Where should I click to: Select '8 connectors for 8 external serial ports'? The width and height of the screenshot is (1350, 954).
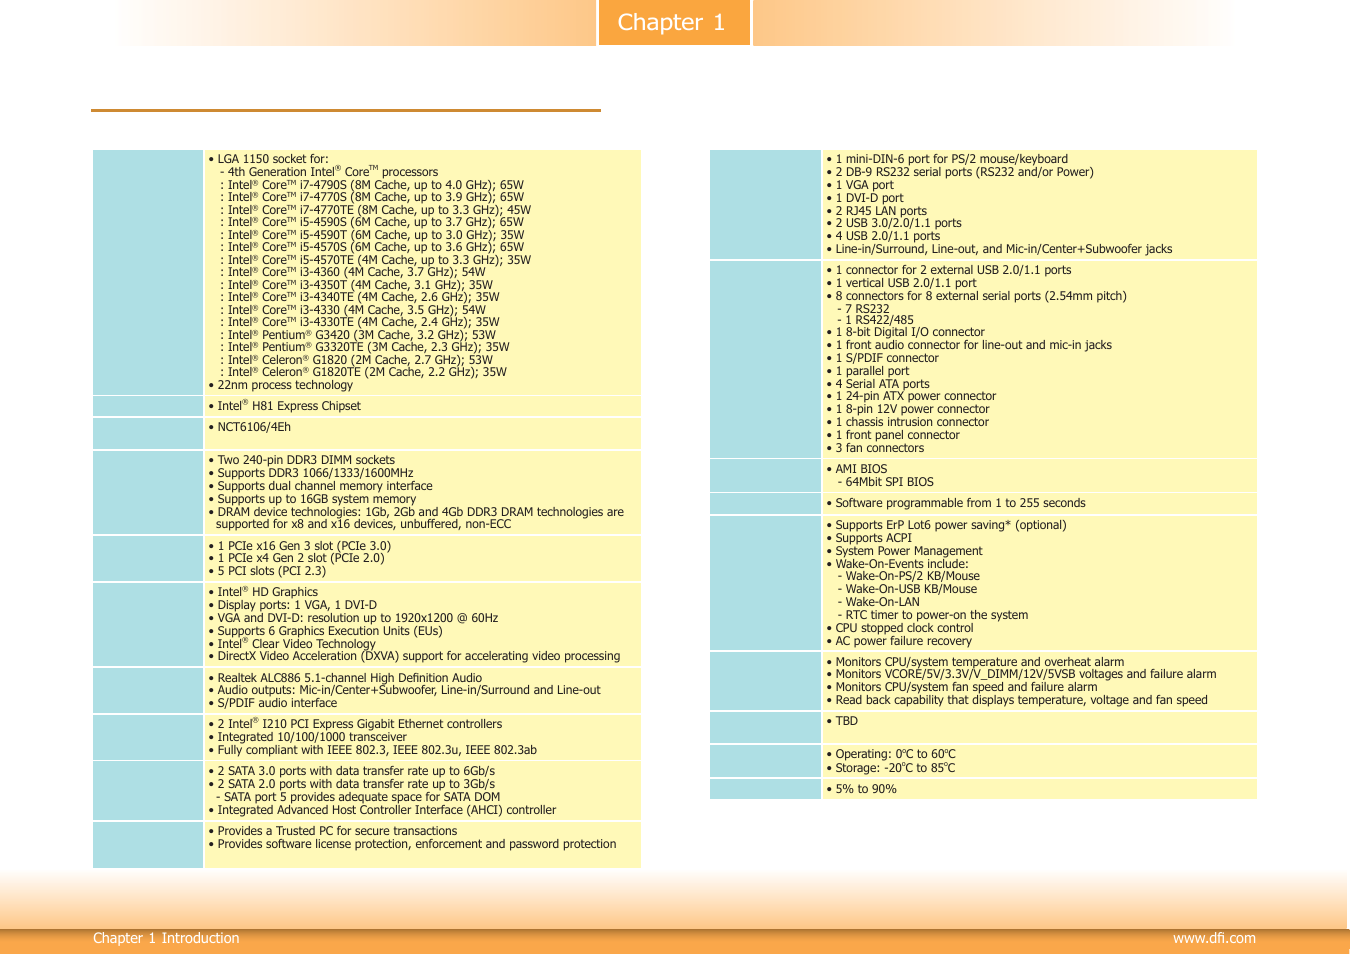976,296
